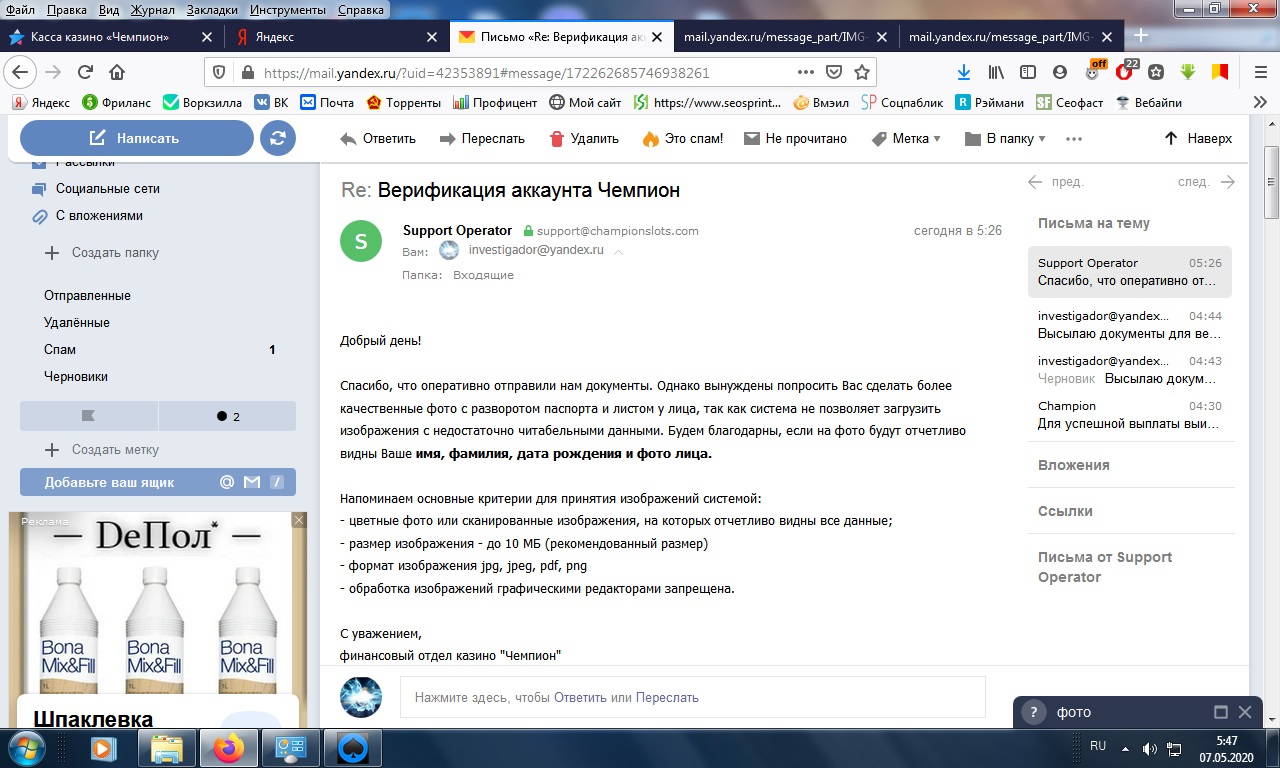Screen dimensions: 1280x768
Task: Expand Письма от Support Operator section
Action: 1105,567
